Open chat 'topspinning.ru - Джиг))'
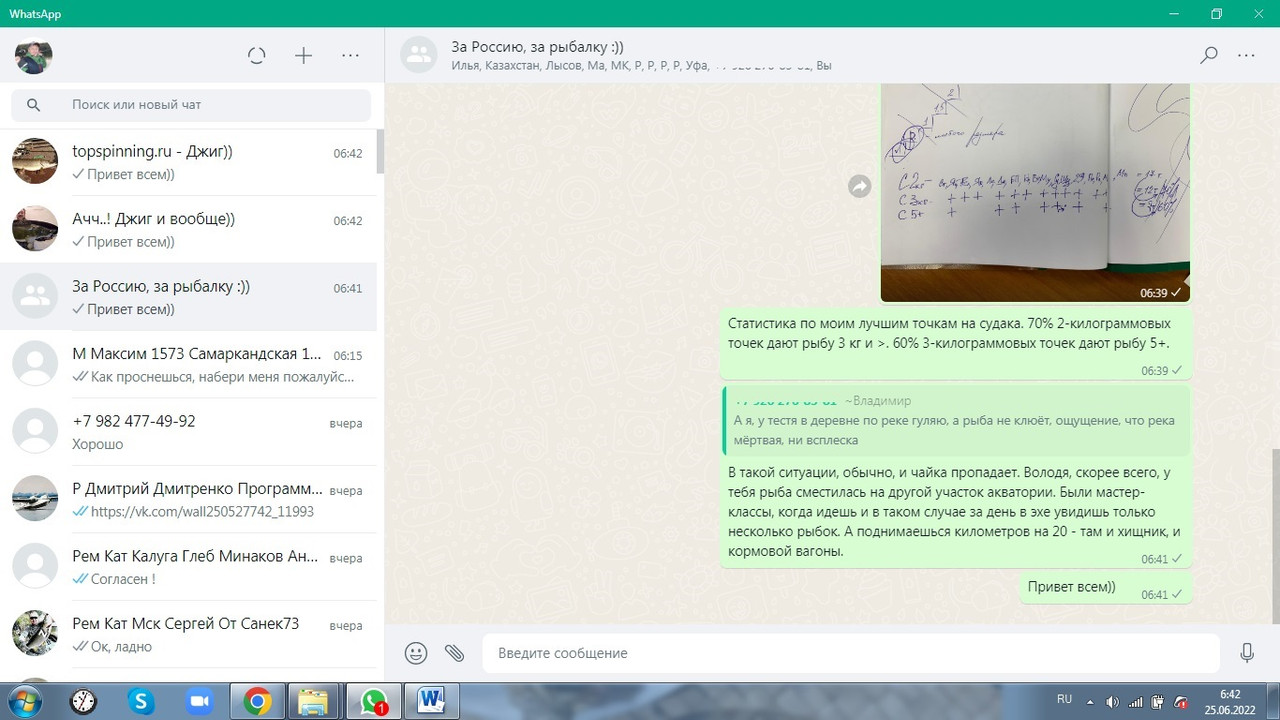1280x720 pixels. click(x=188, y=162)
